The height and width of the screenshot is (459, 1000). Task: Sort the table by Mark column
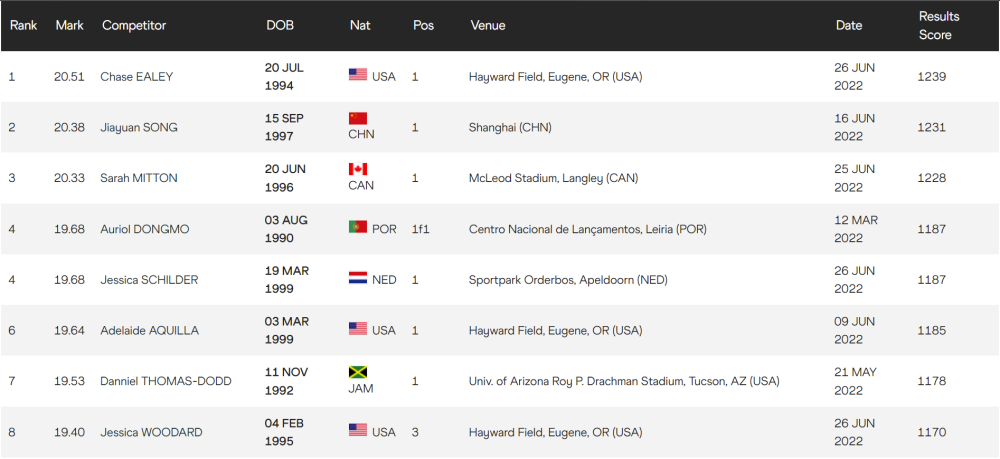(x=69, y=25)
